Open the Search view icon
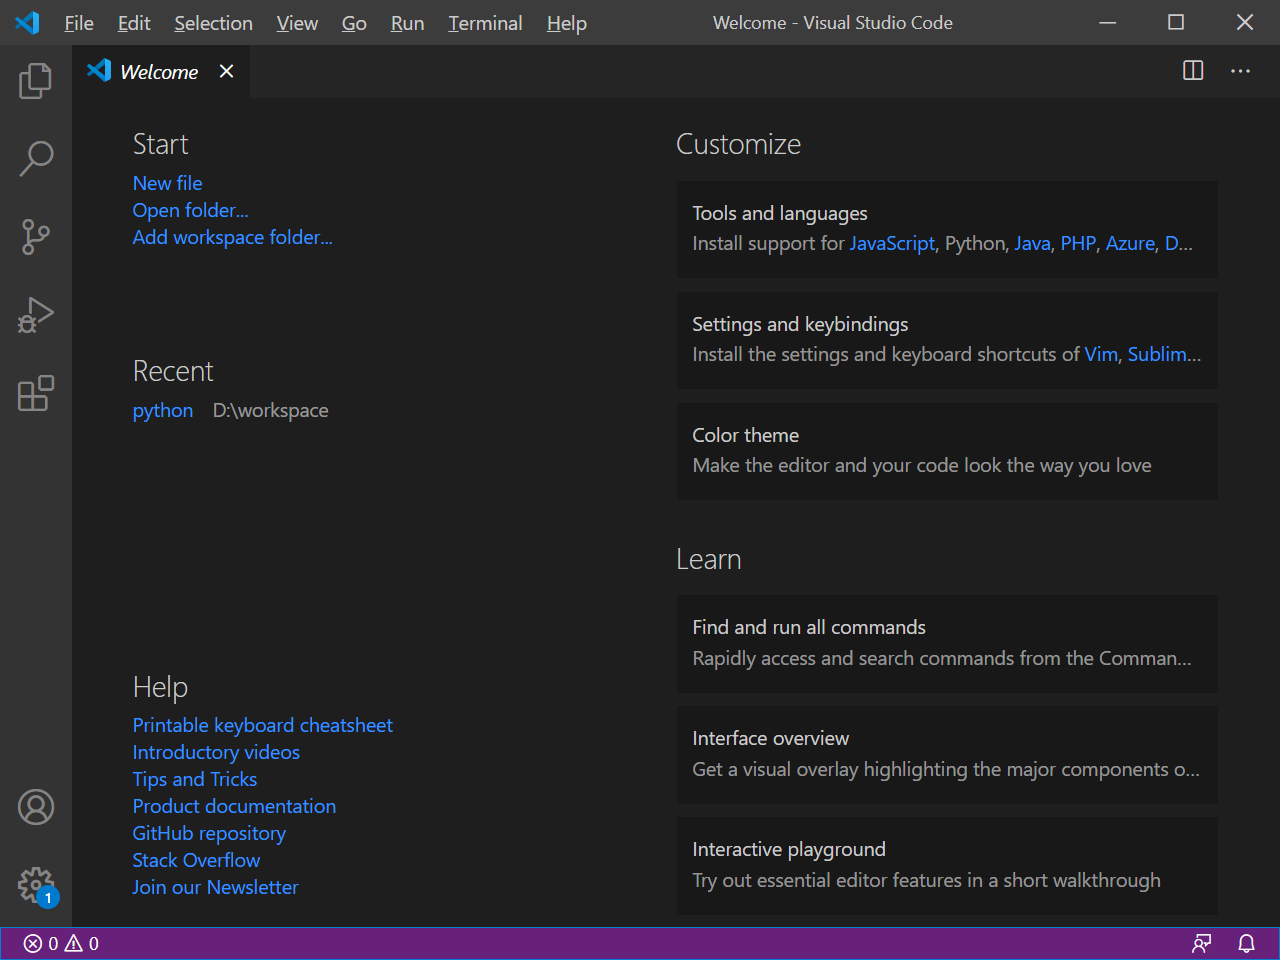This screenshot has height=960, width=1280. (36, 158)
